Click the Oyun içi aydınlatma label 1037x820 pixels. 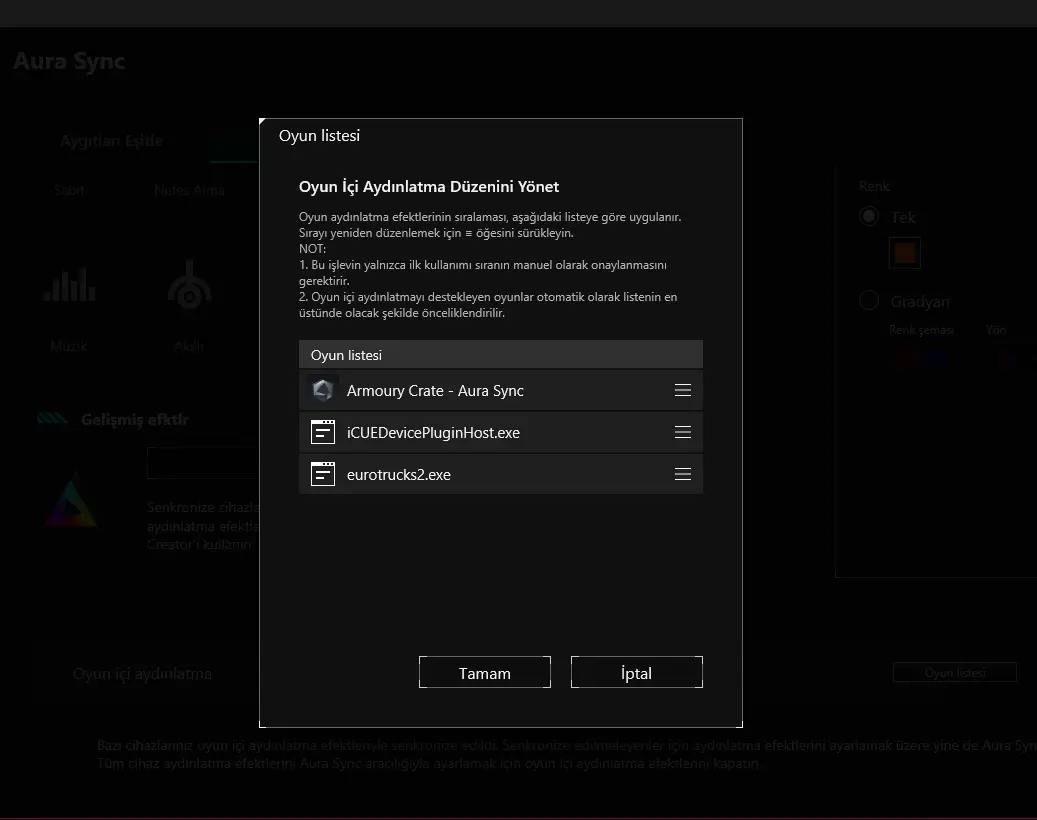tap(142, 674)
